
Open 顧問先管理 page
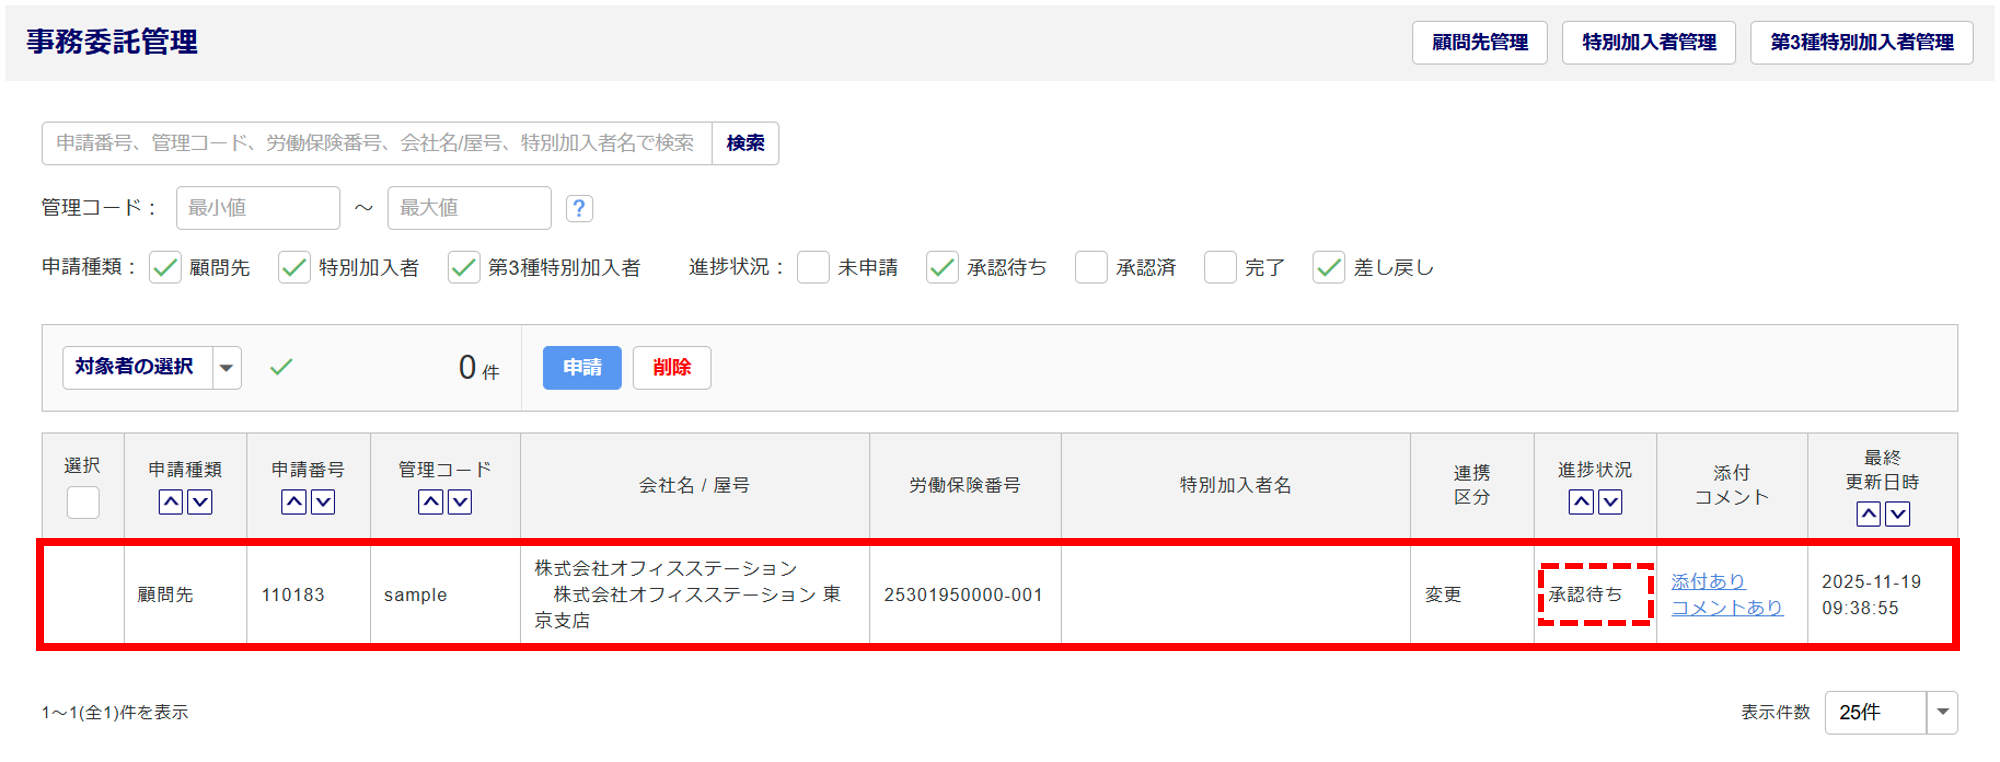tap(1480, 42)
